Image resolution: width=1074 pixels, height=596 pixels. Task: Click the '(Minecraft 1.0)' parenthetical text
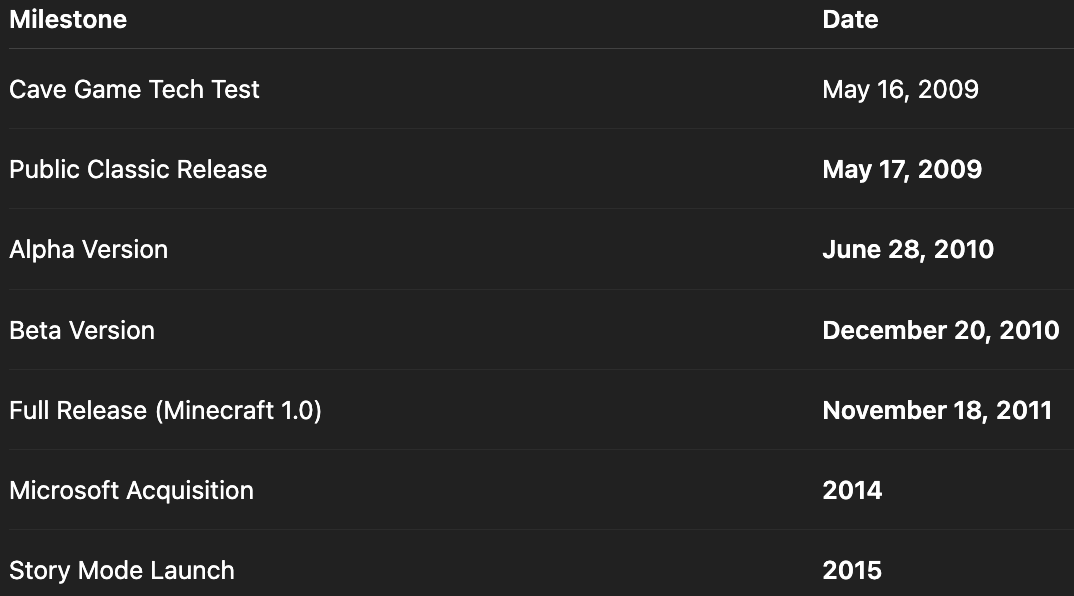[x=238, y=410]
